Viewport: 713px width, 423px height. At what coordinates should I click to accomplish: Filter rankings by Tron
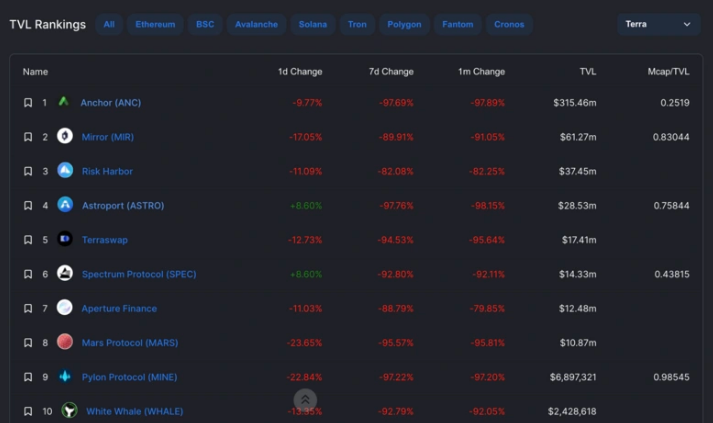pyautogui.click(x=357, y=24)
